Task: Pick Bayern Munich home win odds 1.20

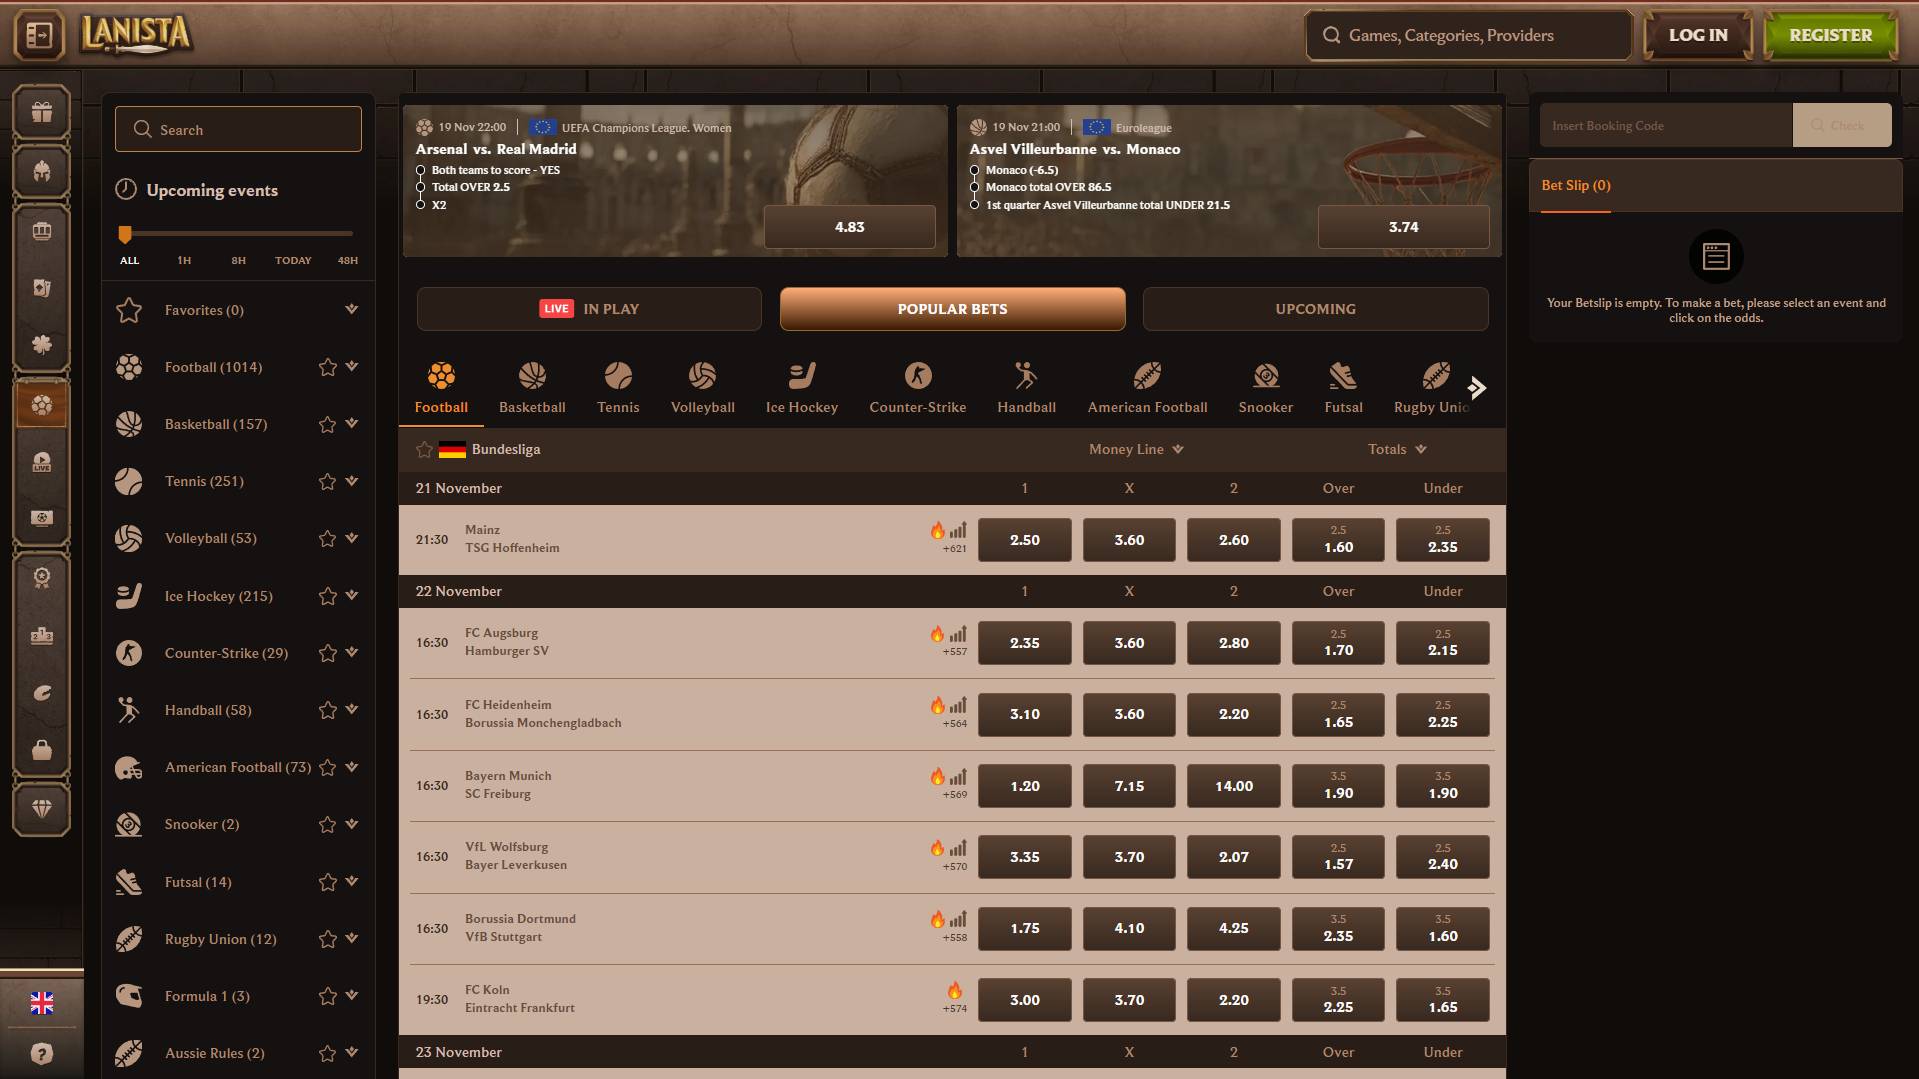Action: point(1024,786)
